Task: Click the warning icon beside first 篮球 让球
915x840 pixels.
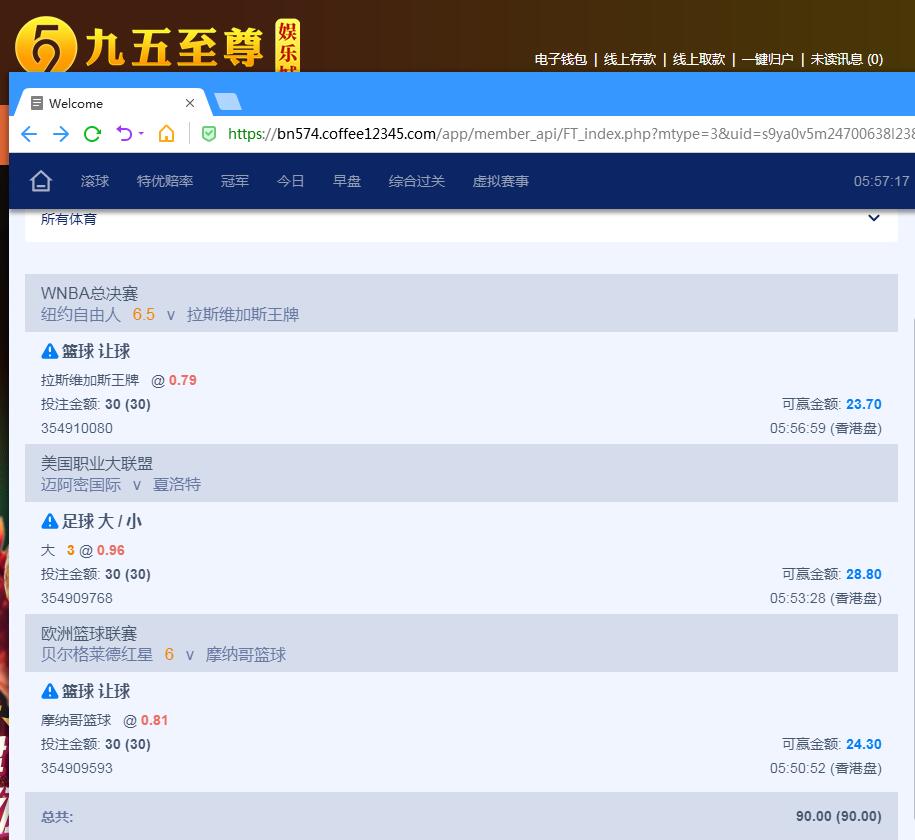Action: tap(50, 351)
